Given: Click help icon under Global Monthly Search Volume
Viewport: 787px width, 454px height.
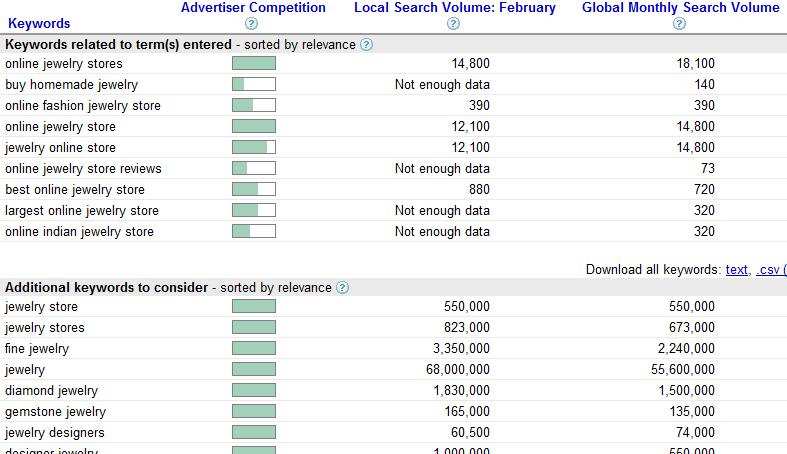Looking at the screenshot, I should [x=679, y=24].
